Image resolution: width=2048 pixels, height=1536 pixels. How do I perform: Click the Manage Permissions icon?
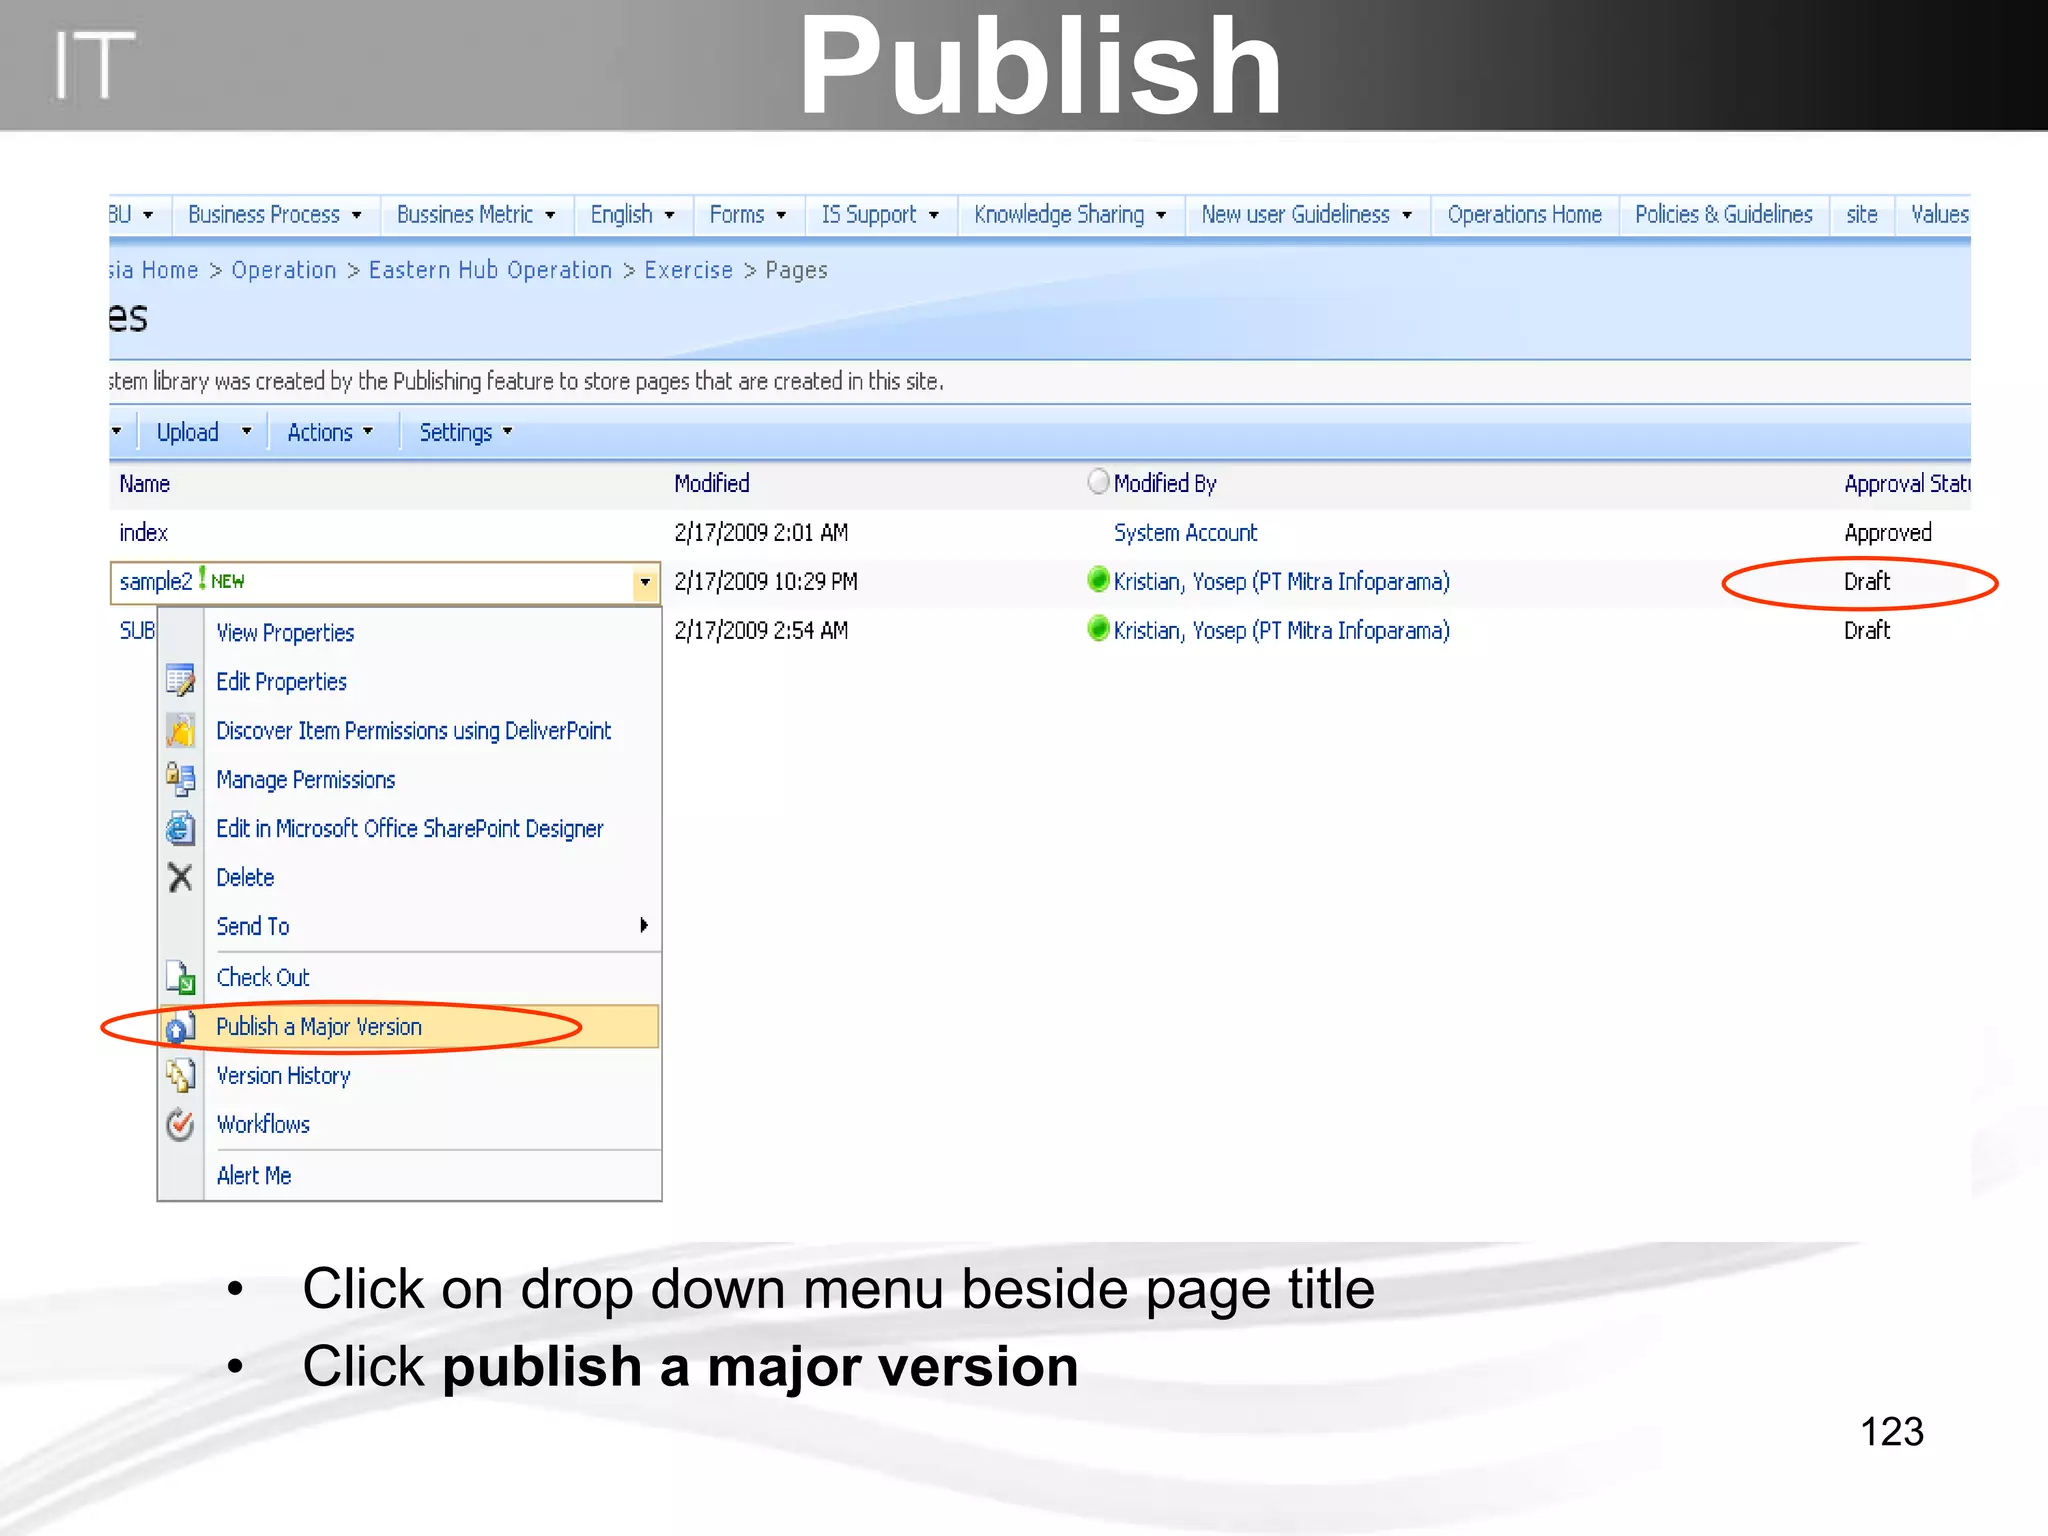(180, 779)
